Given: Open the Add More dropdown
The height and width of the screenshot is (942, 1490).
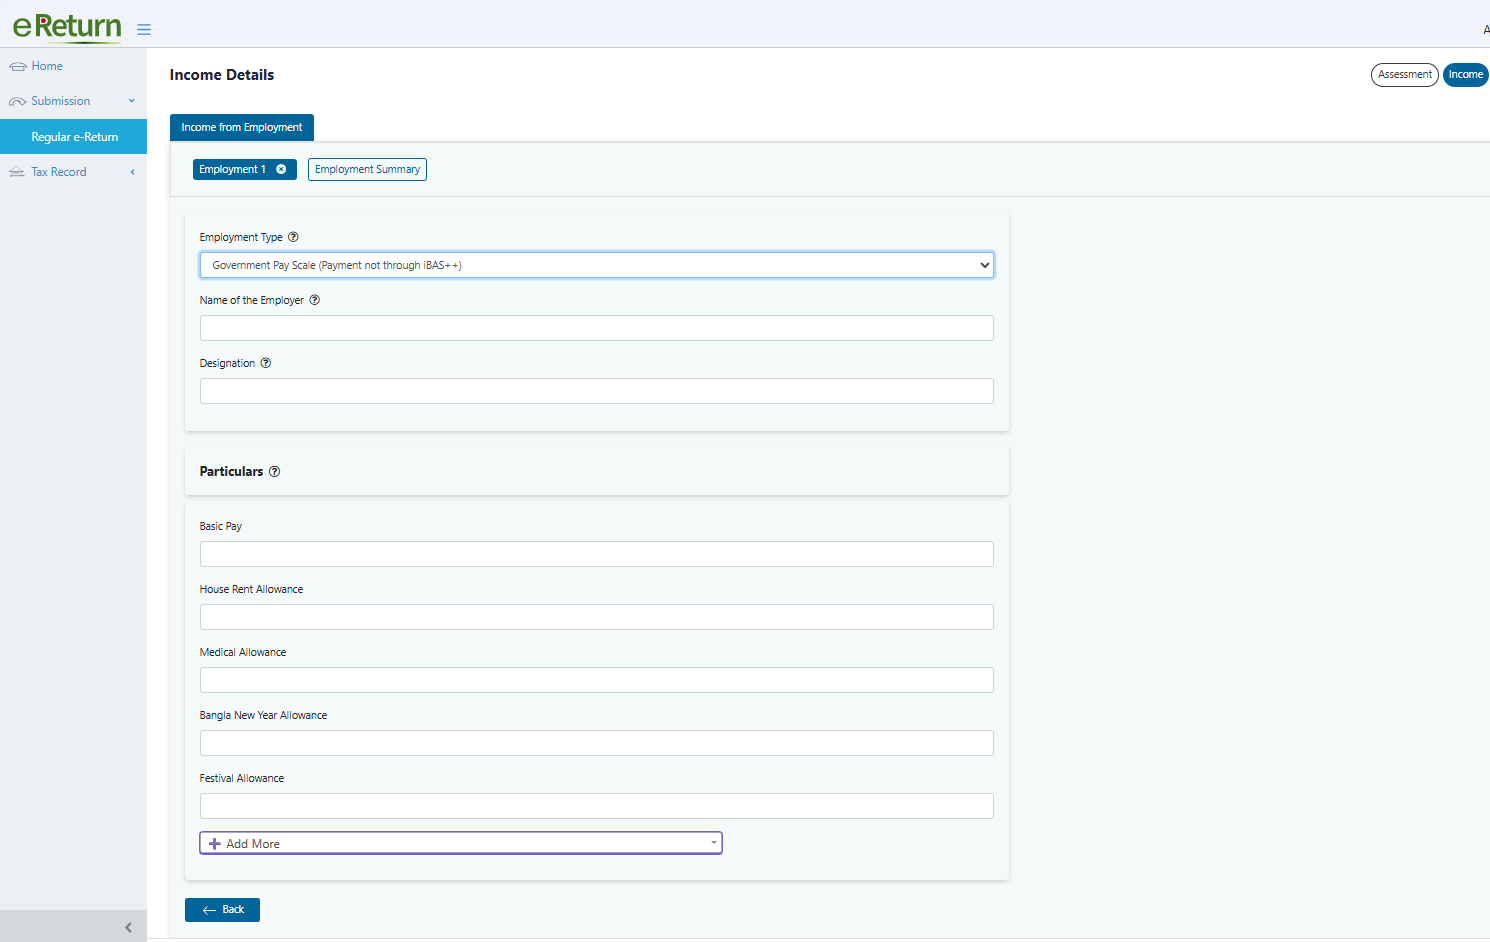Looking at the screenshot, I should 461,843.
